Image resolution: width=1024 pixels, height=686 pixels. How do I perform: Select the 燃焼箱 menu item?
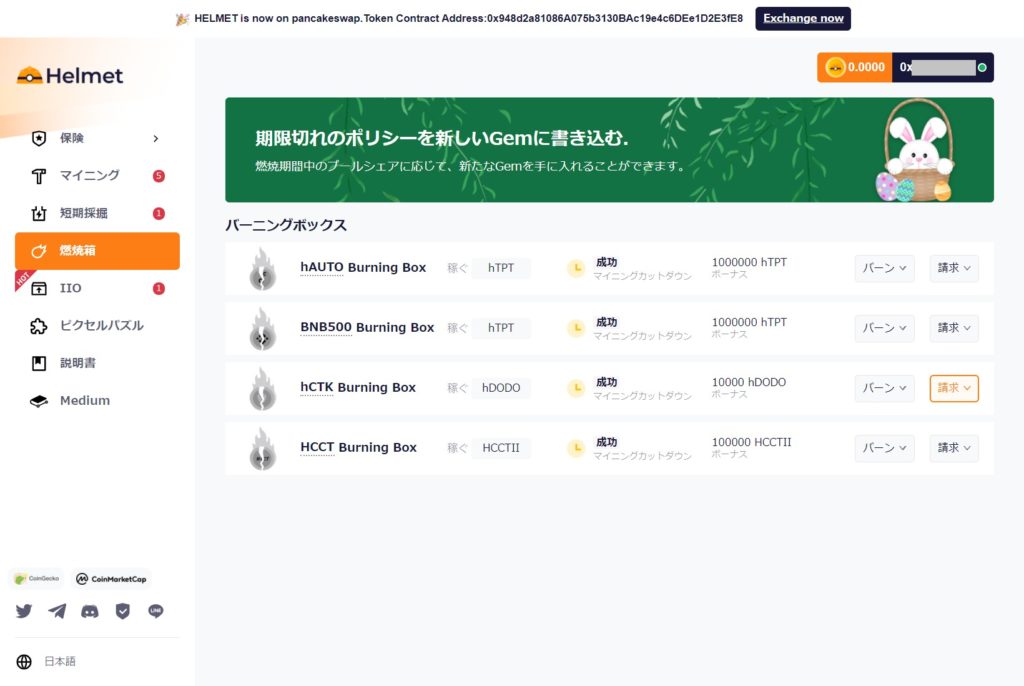pyautogui.click(x=97, y=251)
